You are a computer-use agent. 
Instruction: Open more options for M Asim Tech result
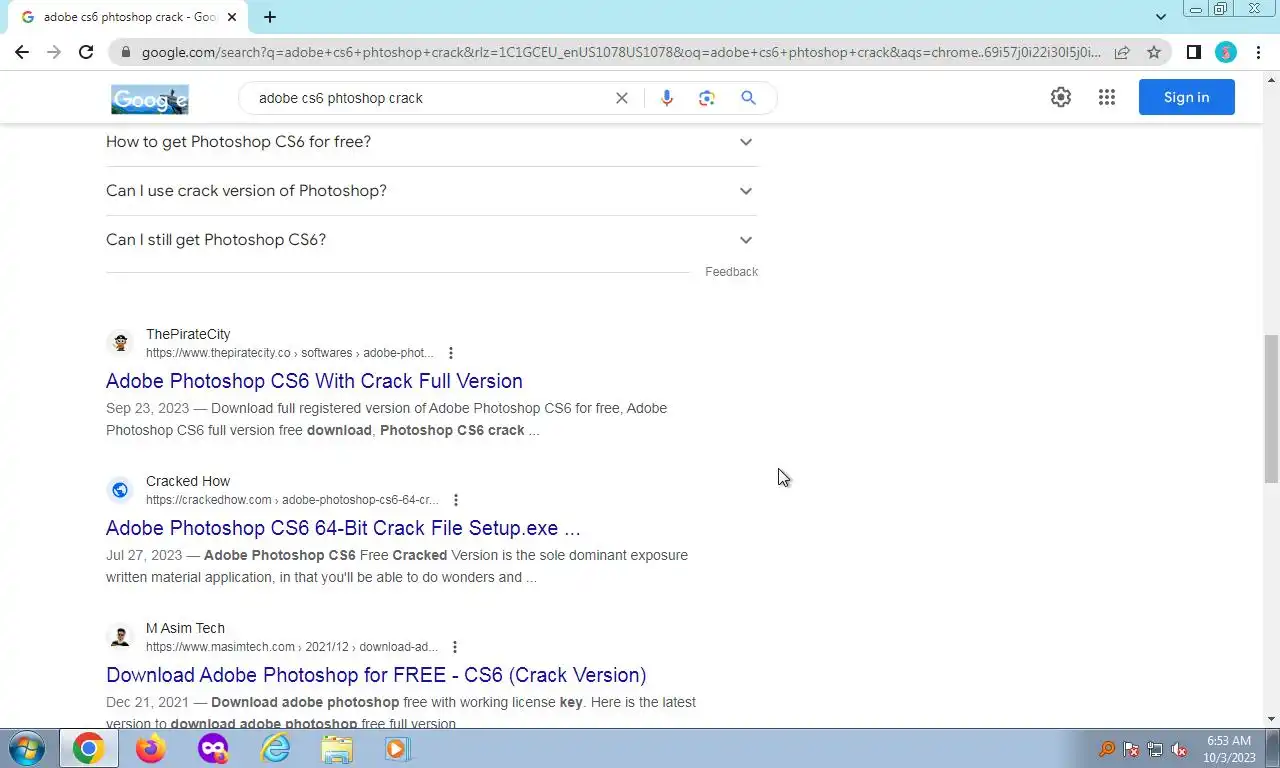[455, 647]
